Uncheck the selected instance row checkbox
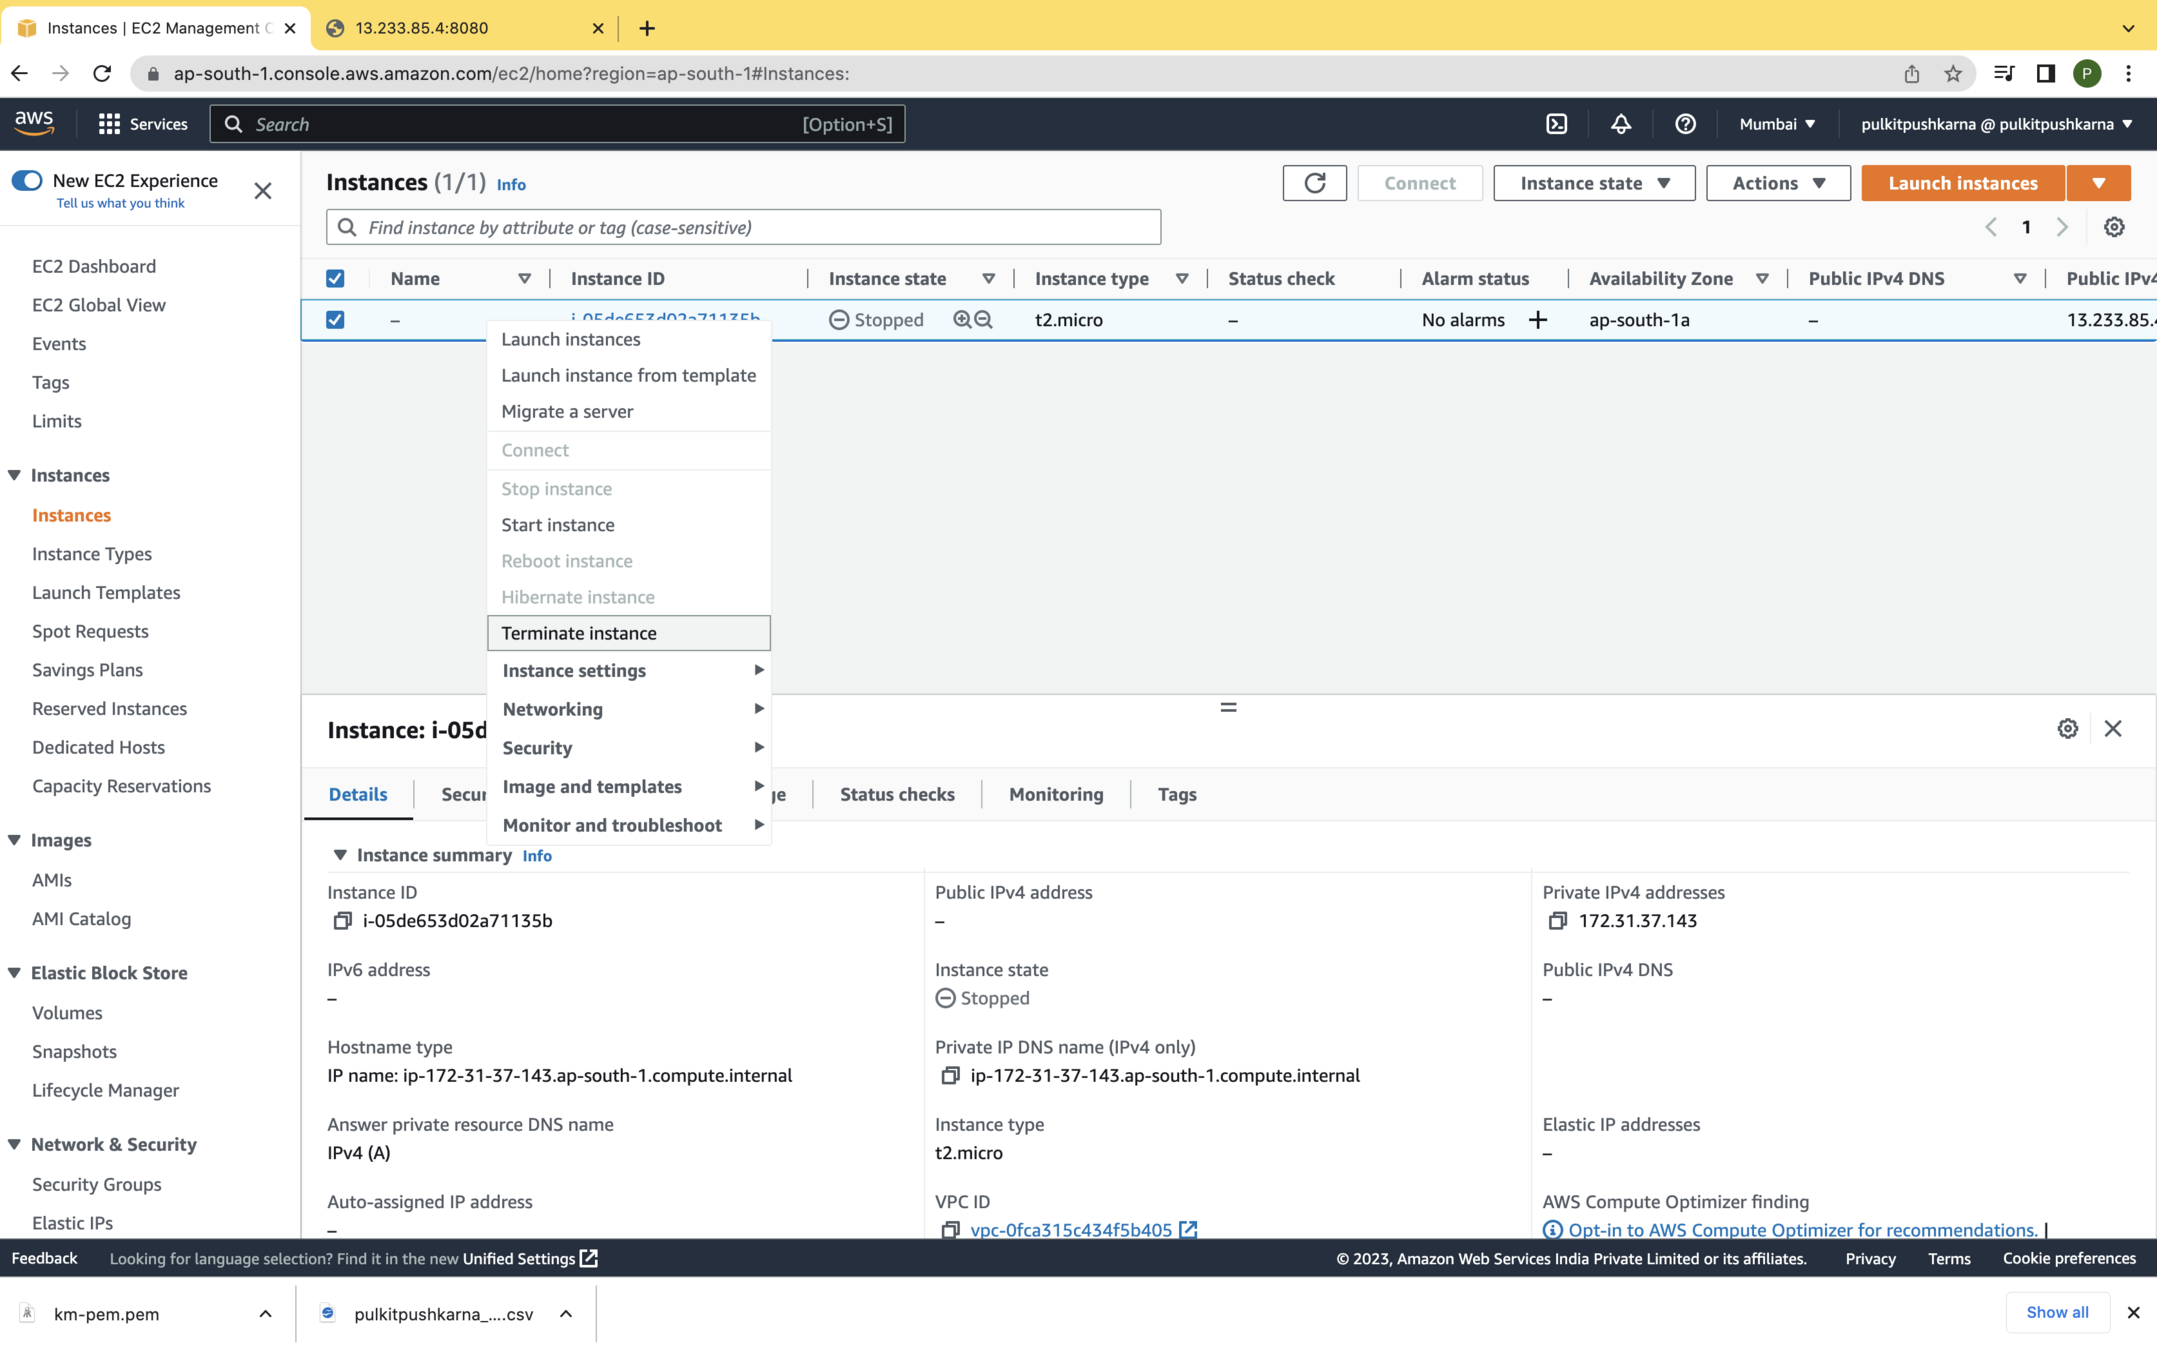The height and width of the screenshot is (1350, 2157). (x=335, y=320)
